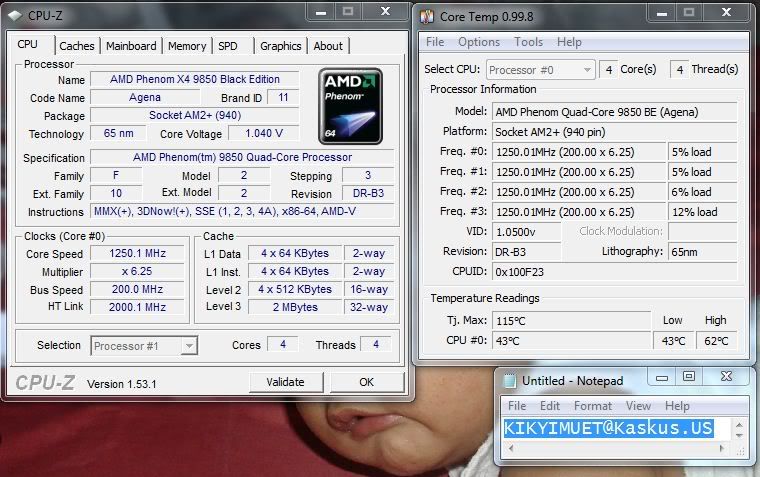Click the Level 2 cache value 4 x 512 KBytes

tap(295, 289)
